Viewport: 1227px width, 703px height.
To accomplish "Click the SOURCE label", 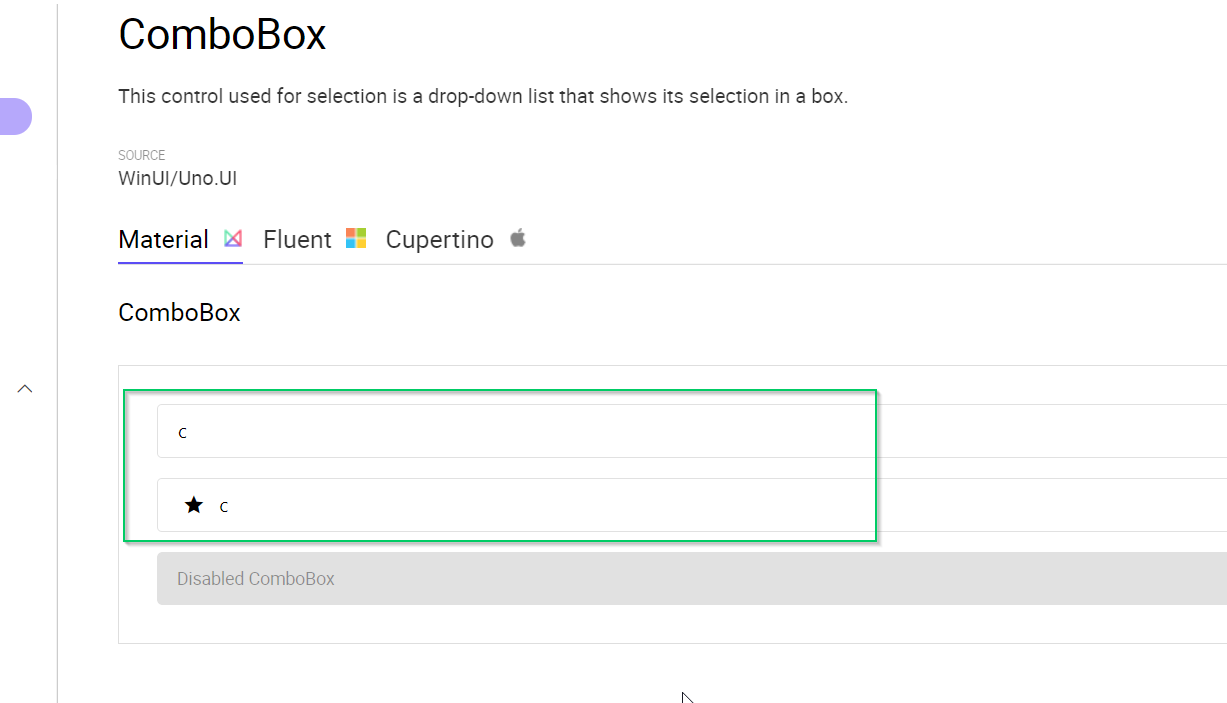I will point(141,155).
